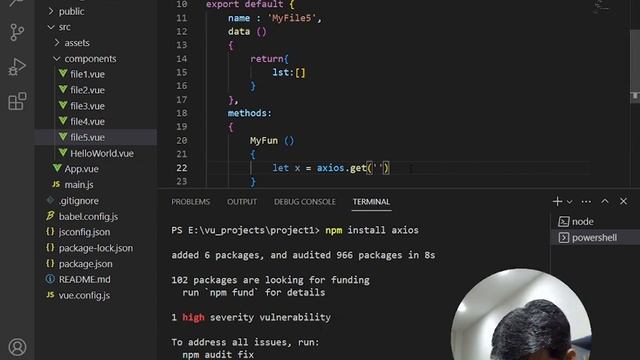Click the Babel icon beside babel.config.js

pos(50,216)
